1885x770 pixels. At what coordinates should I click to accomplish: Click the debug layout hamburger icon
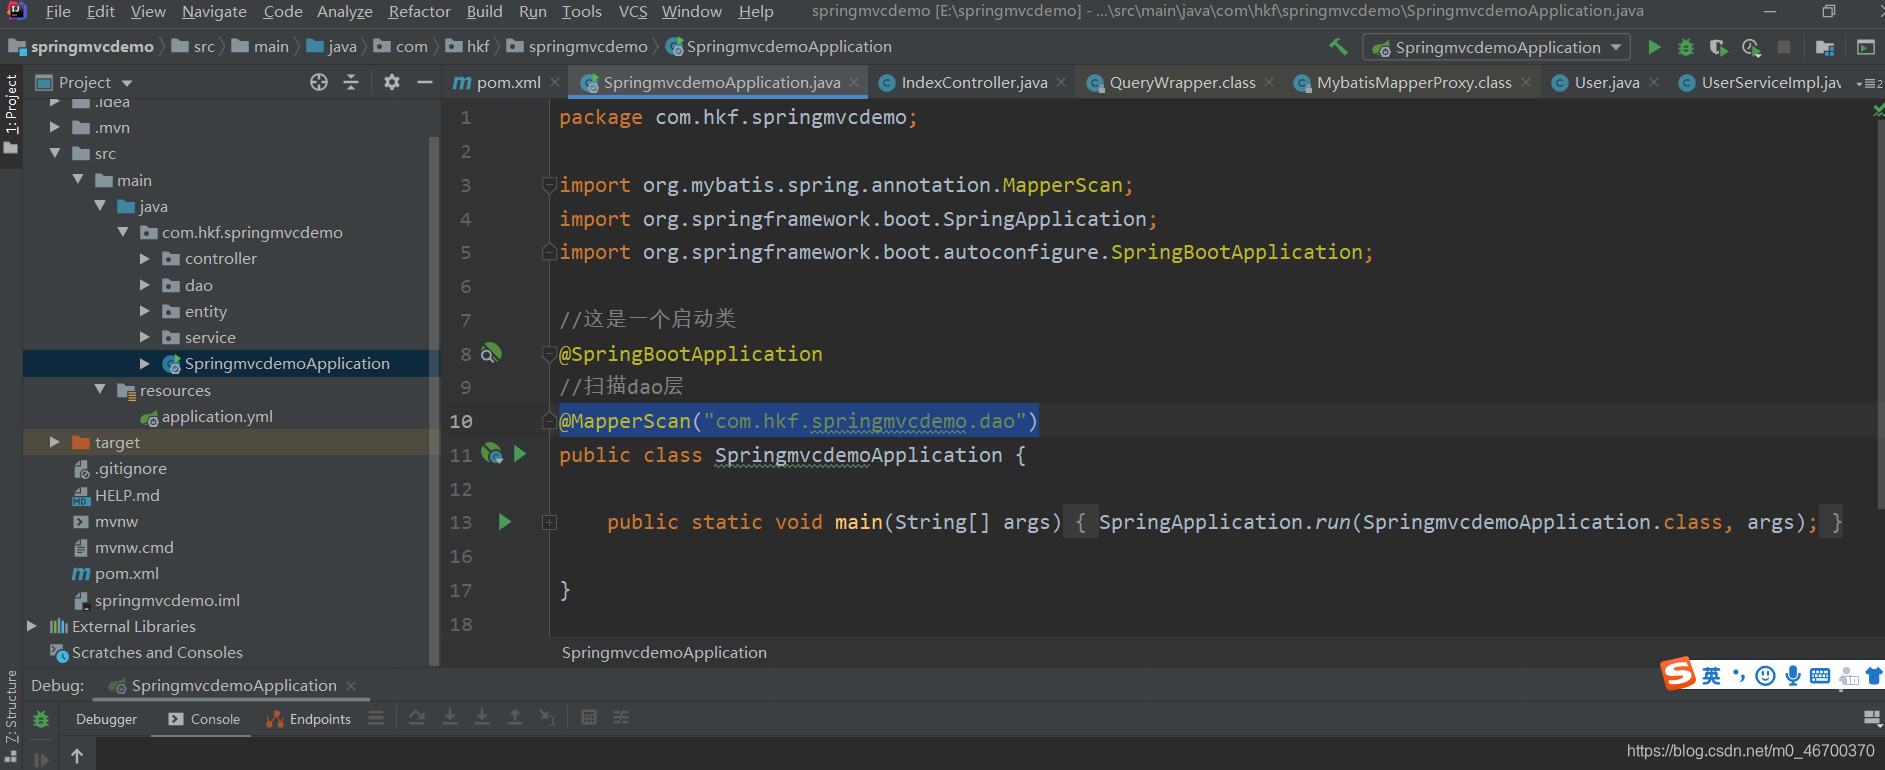tap(376, 717)
